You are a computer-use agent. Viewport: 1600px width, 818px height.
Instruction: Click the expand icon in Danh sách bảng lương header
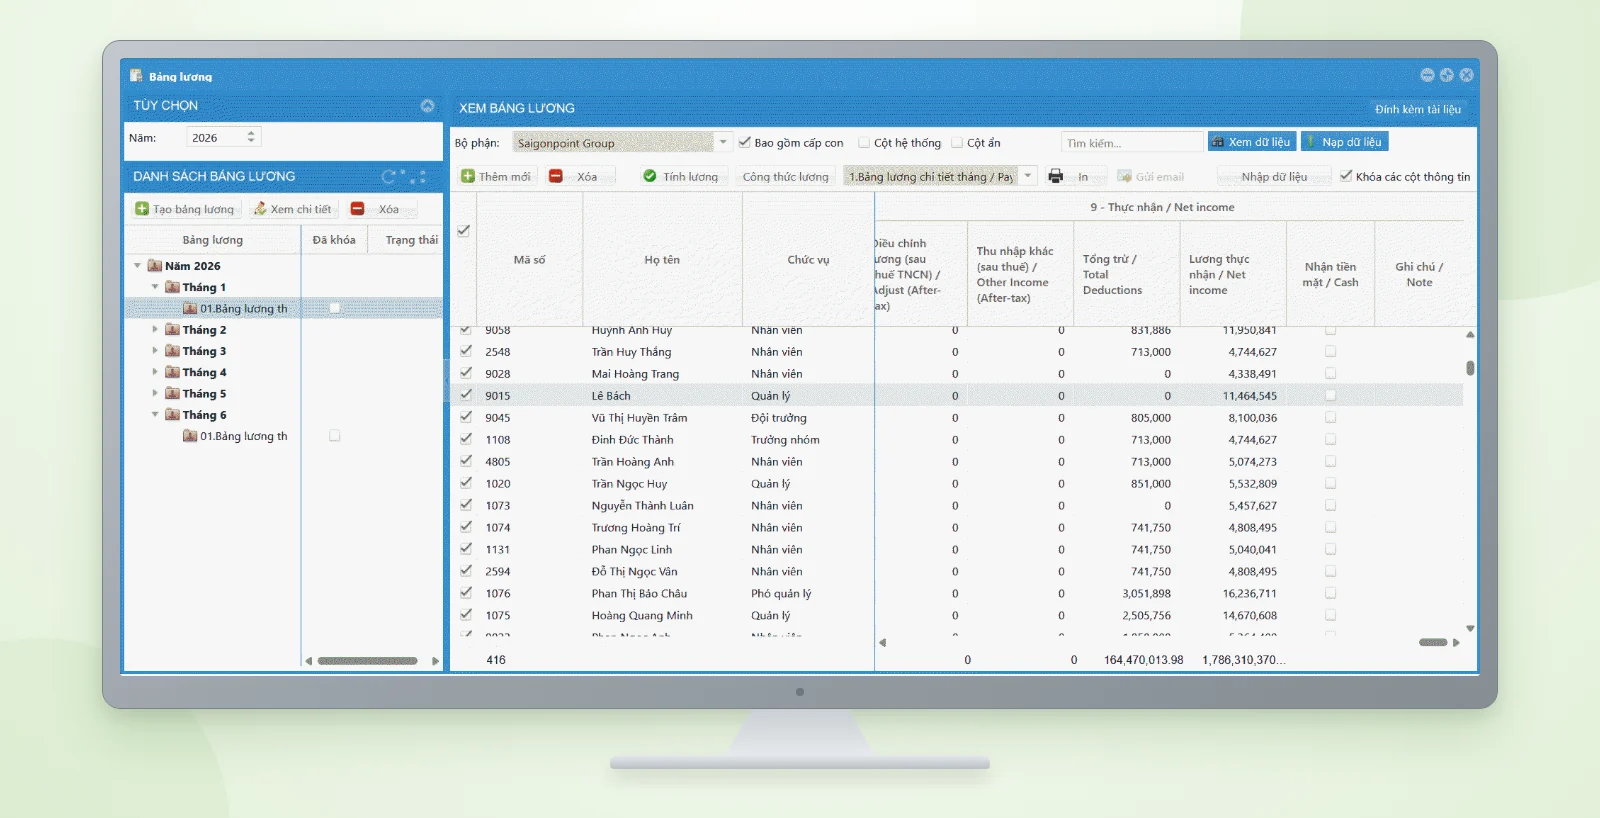pyautogui.click(x=420, y=177)
